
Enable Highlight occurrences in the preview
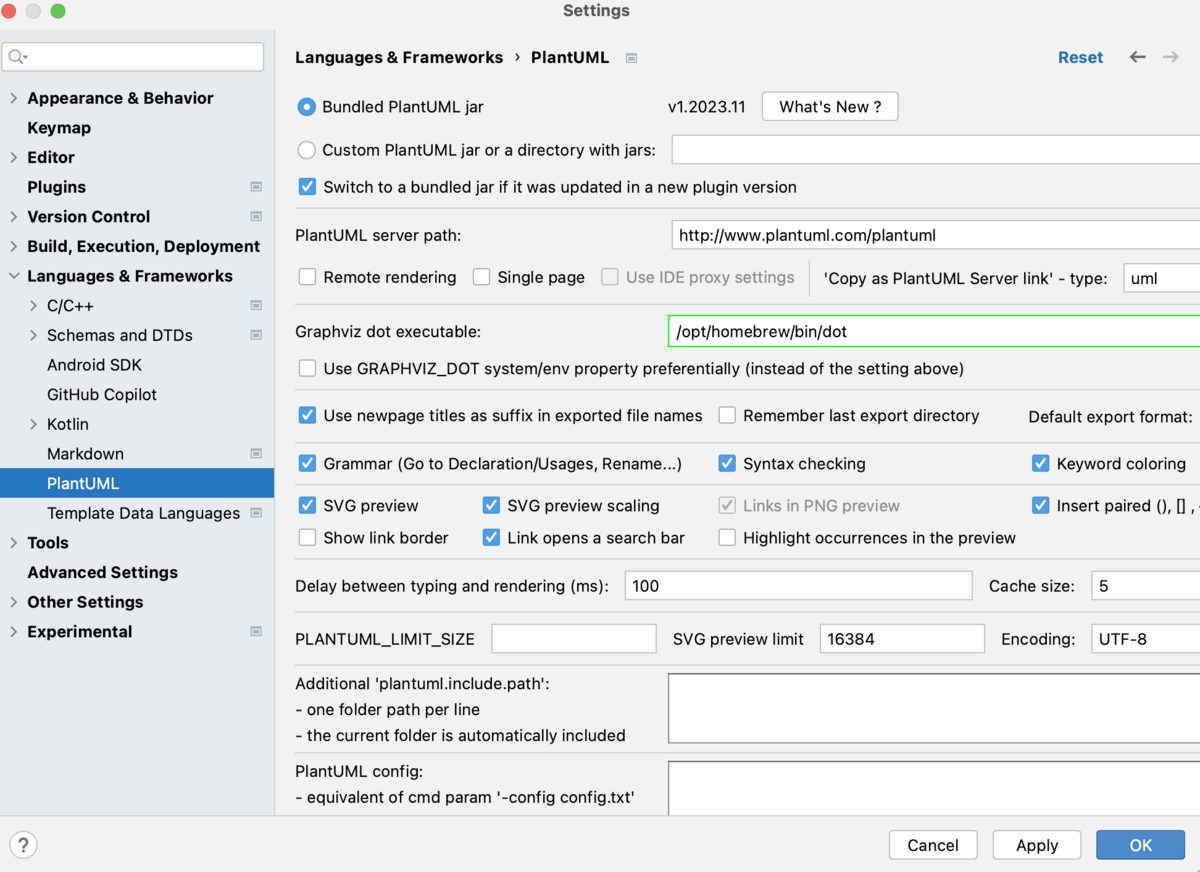pos(727,538)
